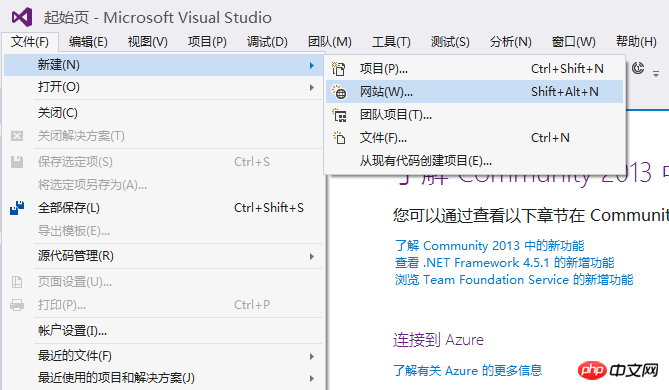Viewport: 669px width, 390px height.
Task: Open the toolbar overflow dropdown arrow
Action: click(x=656, y=74)
